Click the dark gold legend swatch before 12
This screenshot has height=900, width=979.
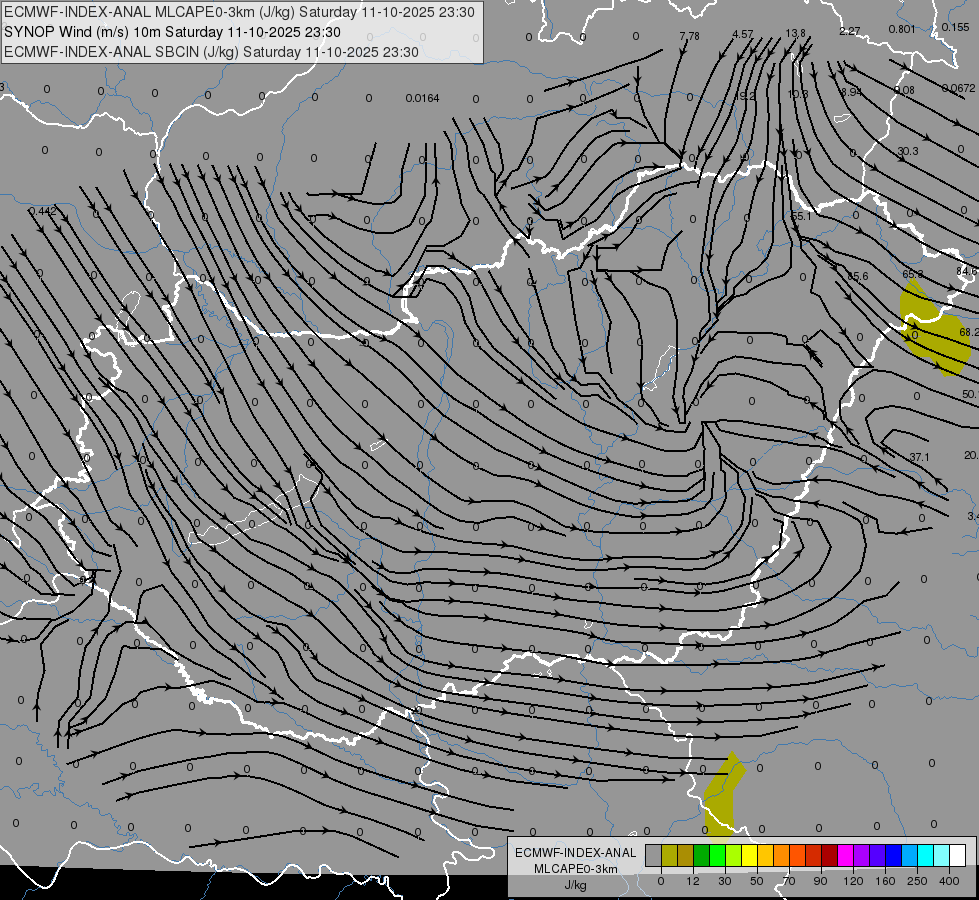coord(685,856)
